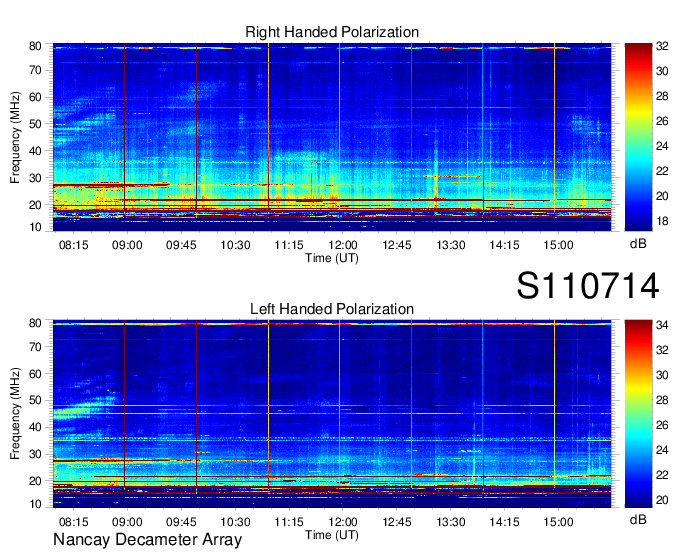Click 60 MHz tick on Right Handed frequency axis

point(36,97)
